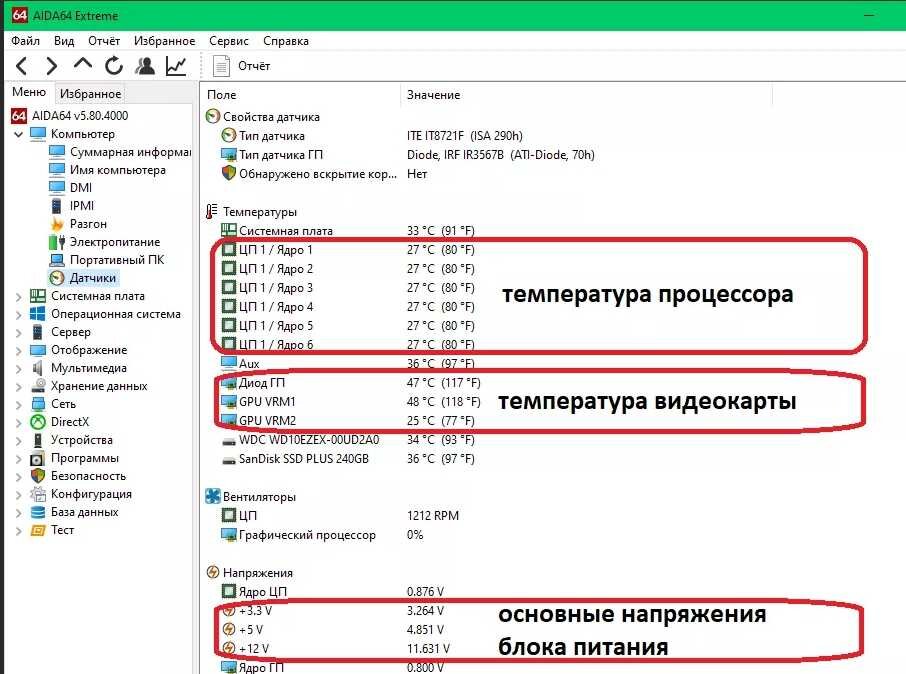906x674 pixels.
Task: Expand the Хранение данных node arrow
Action: point(18,386)
